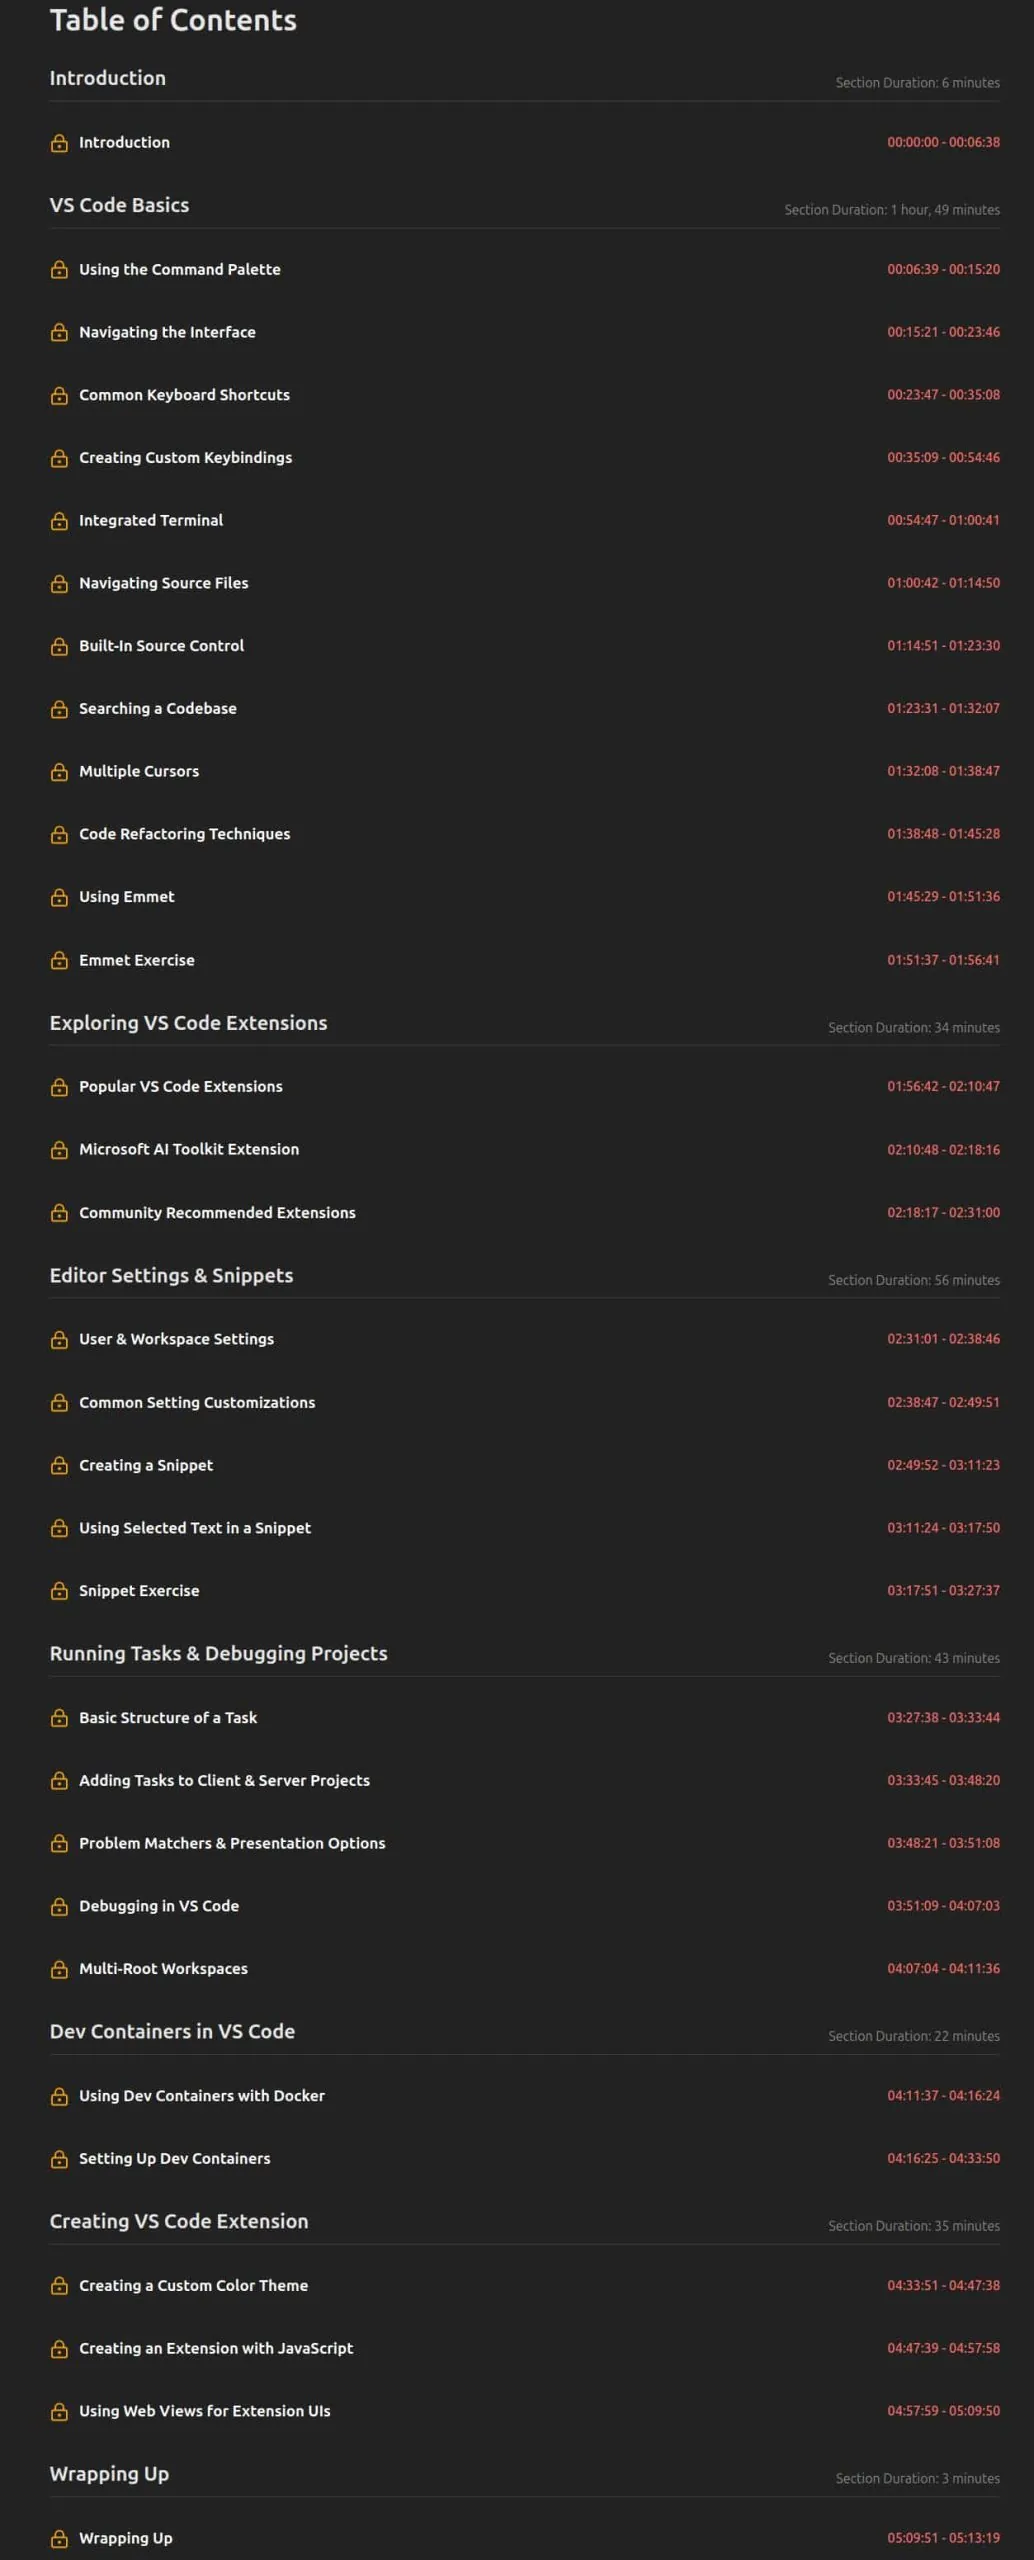
Task: Open Creating an Extension with JavaScript lesson
Action: (x=216, y=2349)
